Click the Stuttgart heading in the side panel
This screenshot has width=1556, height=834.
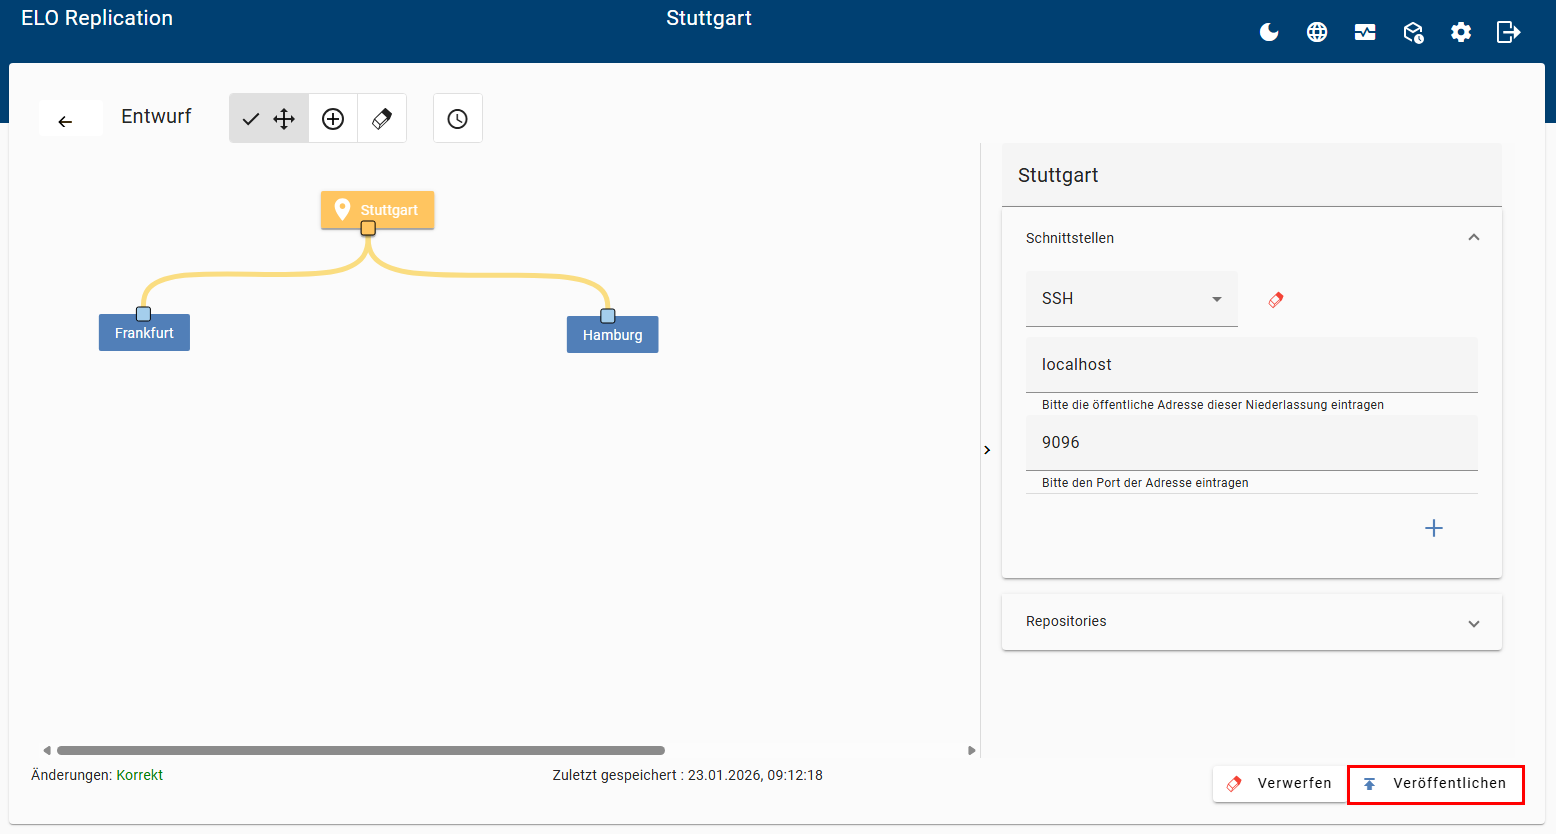pyautogui.click(x=1058, y=175)
